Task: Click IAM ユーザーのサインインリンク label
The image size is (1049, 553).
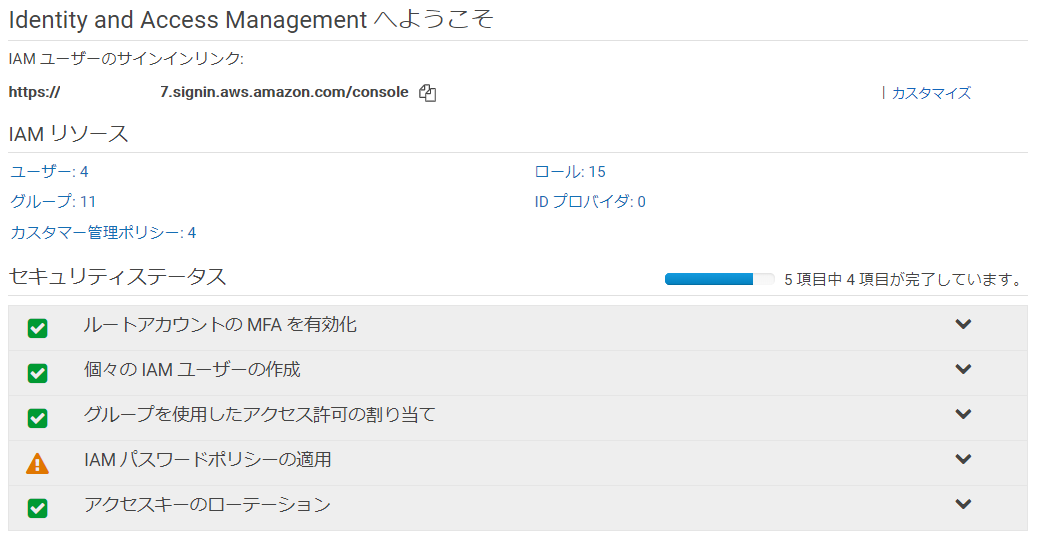Action: [126, 59]
